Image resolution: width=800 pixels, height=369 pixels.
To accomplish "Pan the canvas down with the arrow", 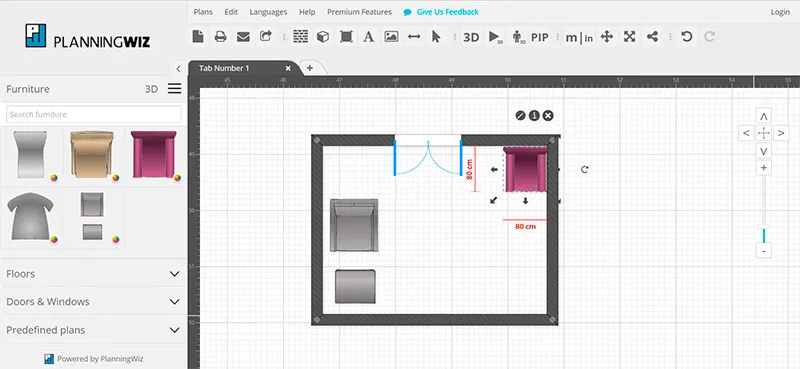I will coord(764,151).
